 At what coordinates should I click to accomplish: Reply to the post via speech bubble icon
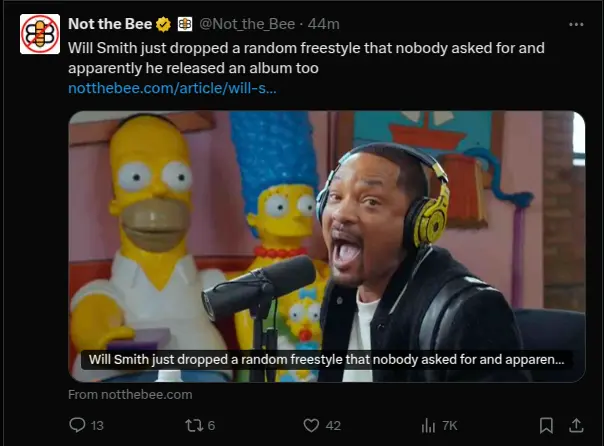(78, 425)
